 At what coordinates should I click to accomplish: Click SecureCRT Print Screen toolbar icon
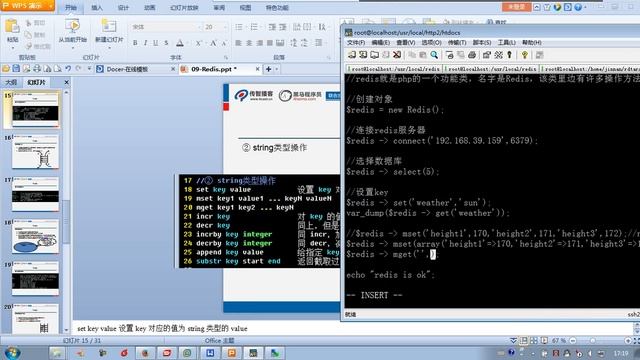coord(449,55)
